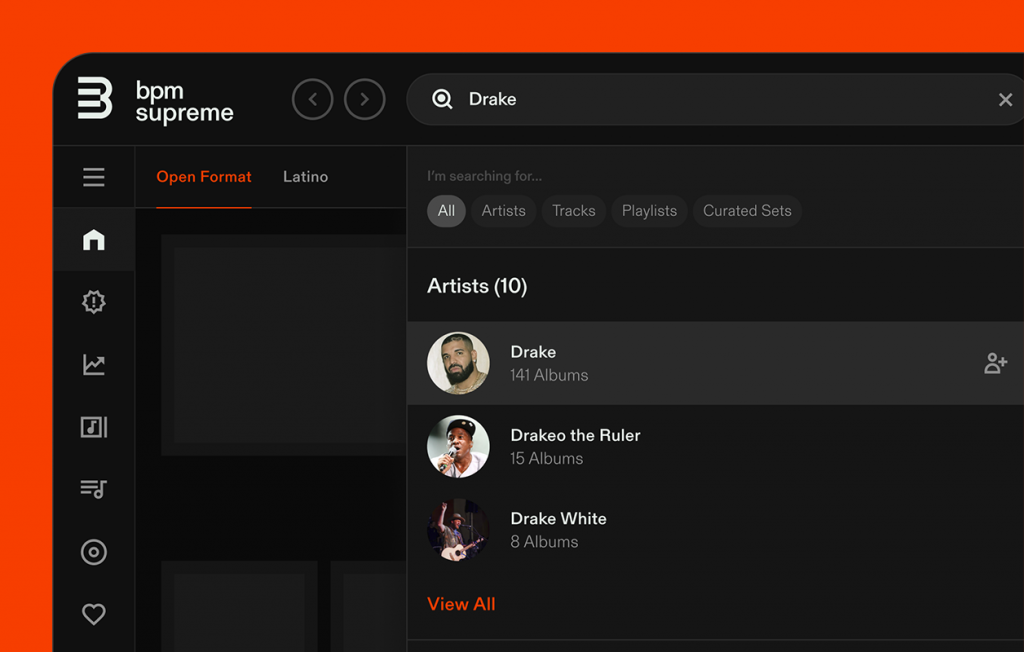Screen dimensions: 1024x652
Task: Click View All artists link
Action: pos(461,604)
